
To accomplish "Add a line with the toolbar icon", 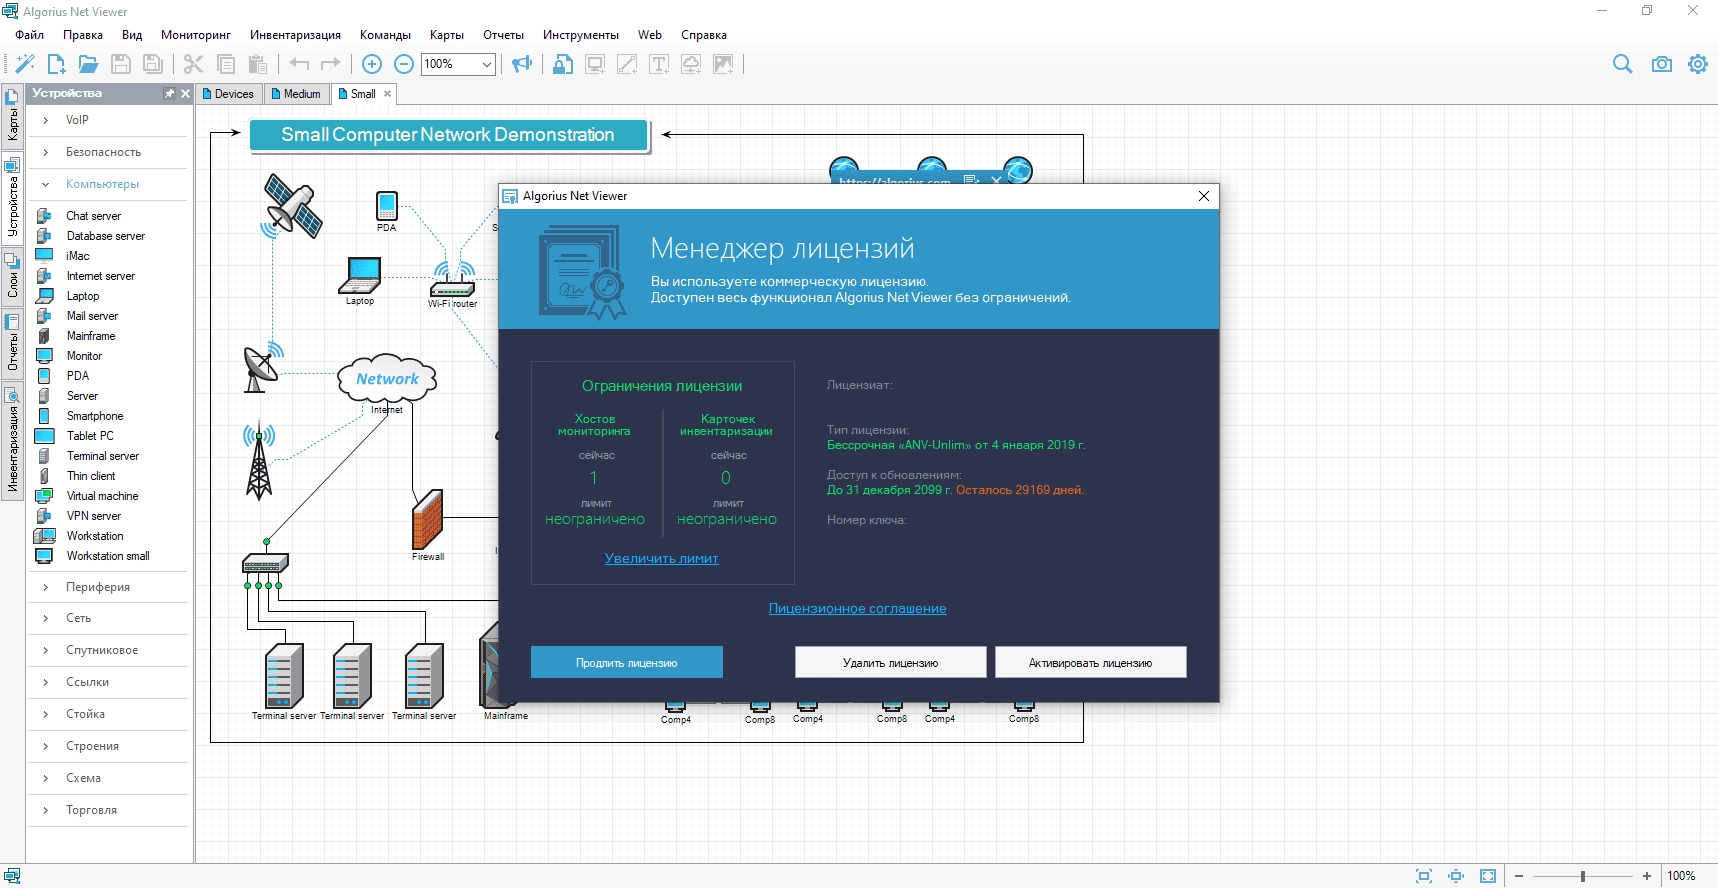I will tap(627, 64).
